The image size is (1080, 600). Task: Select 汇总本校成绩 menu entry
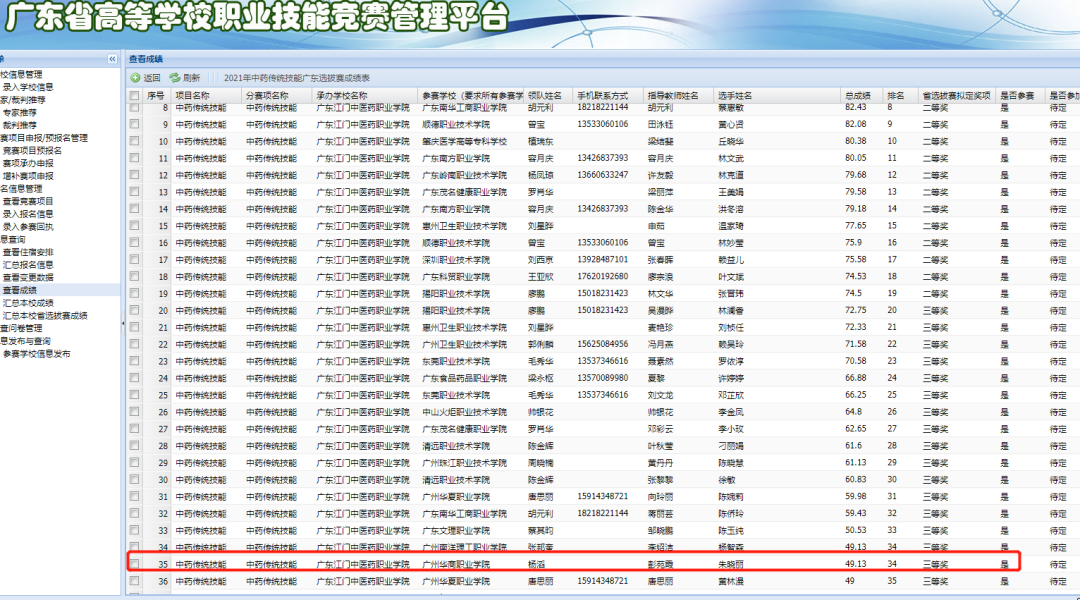pos(28,302)
